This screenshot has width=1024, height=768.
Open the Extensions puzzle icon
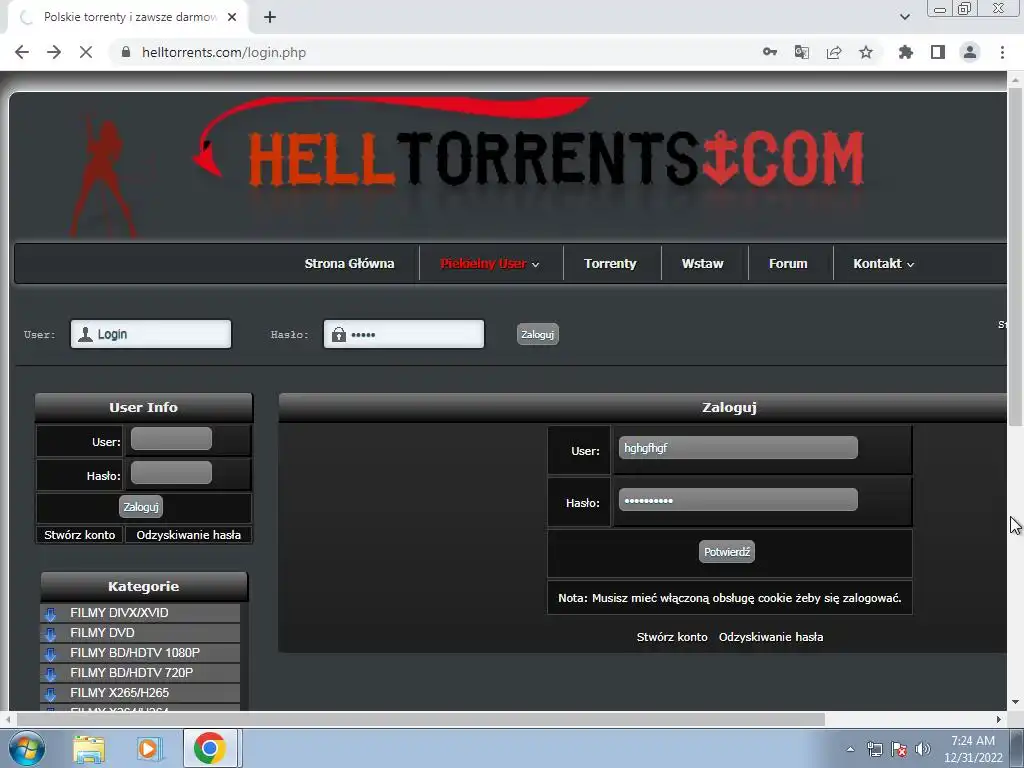[x=906, y=52]
